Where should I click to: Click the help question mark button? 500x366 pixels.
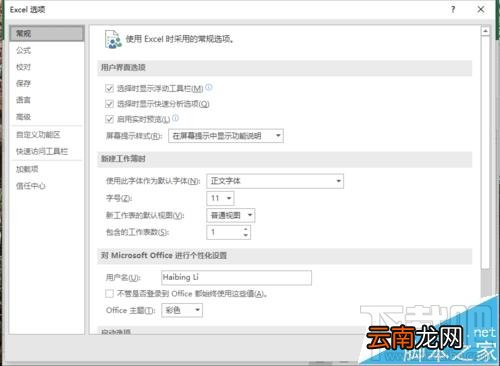[x=453, y=9]
